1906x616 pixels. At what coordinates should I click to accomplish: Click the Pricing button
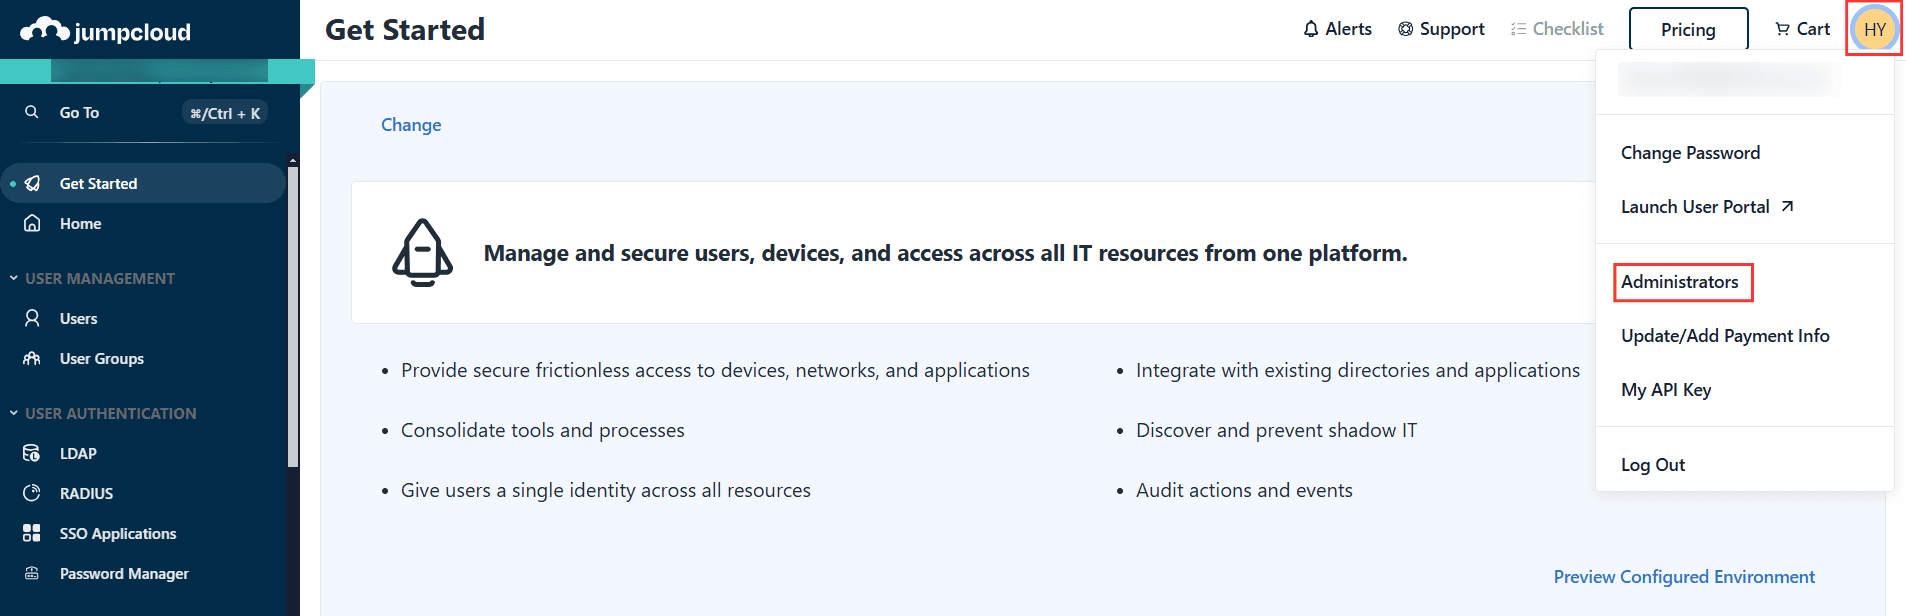point(1688,29)
